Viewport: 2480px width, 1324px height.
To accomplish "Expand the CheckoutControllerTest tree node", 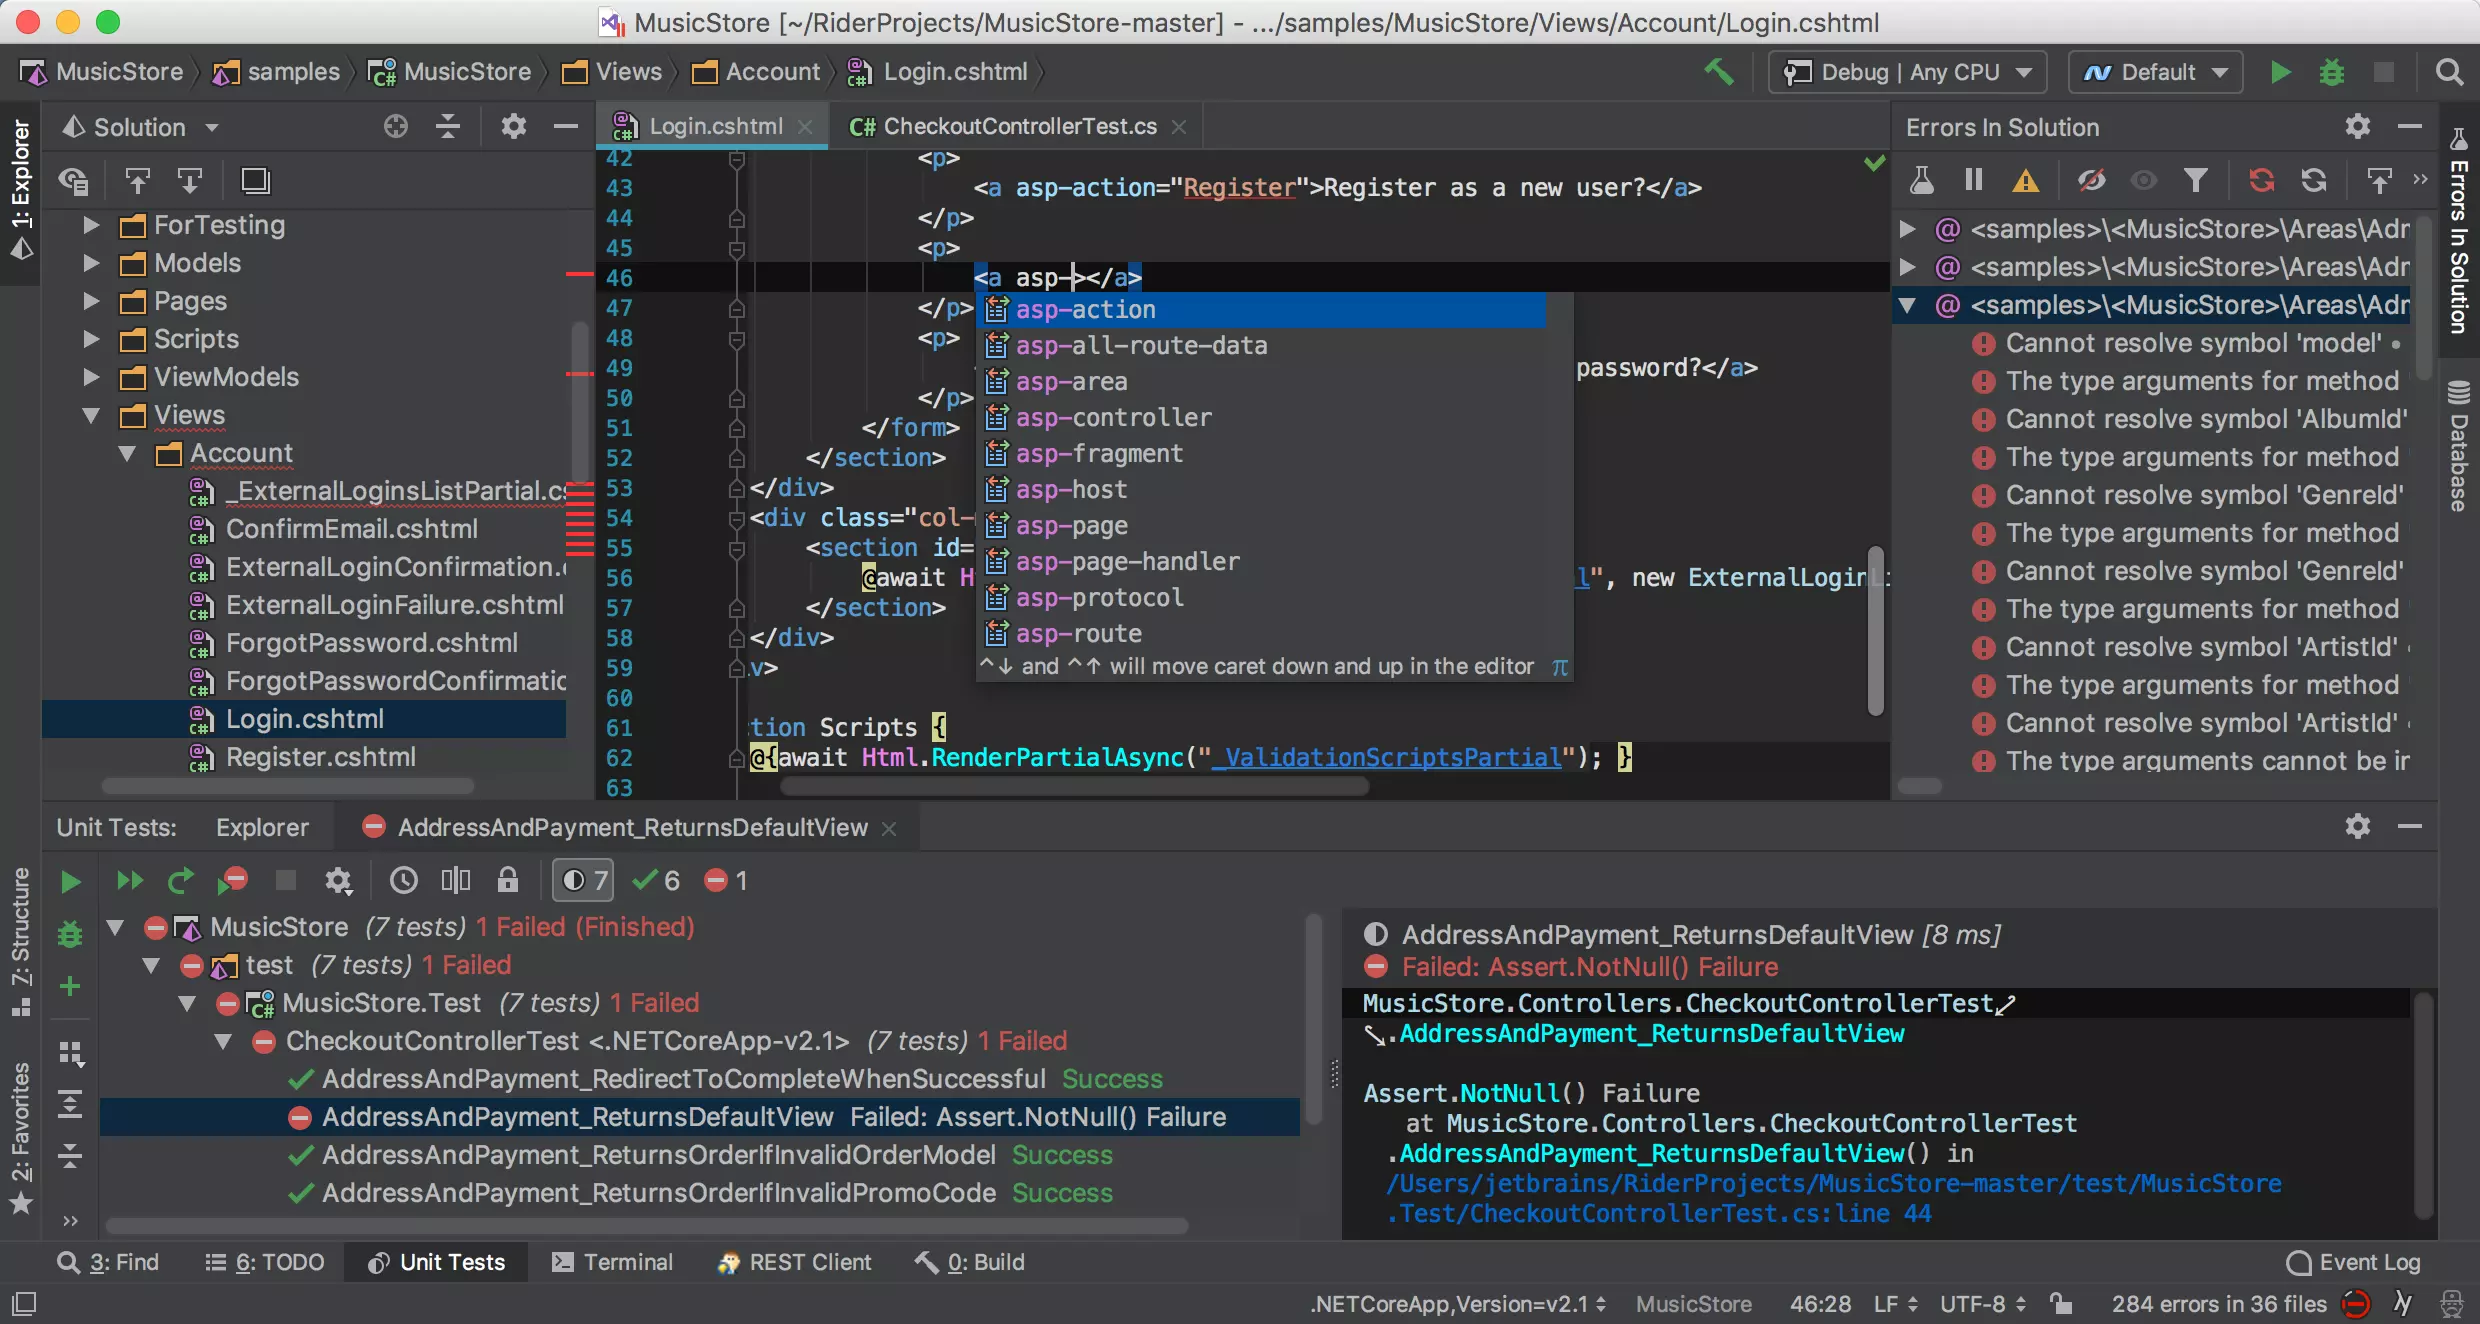I will 223,1042.
